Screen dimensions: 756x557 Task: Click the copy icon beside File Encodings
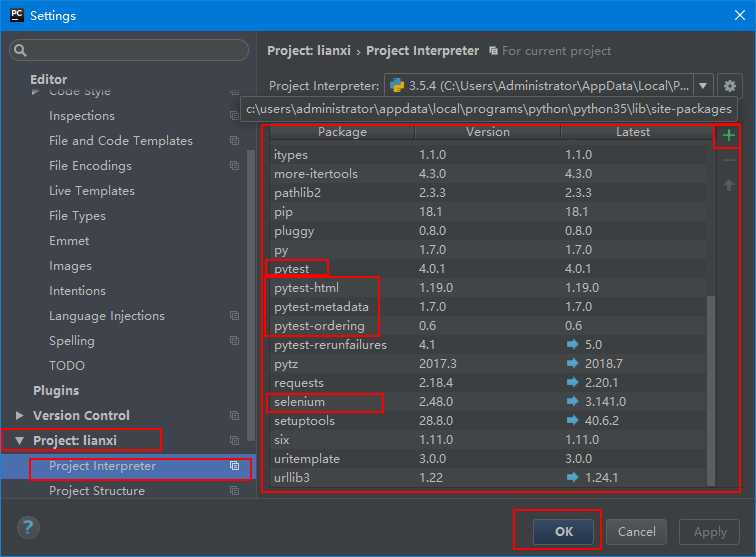tap(234, 165)
